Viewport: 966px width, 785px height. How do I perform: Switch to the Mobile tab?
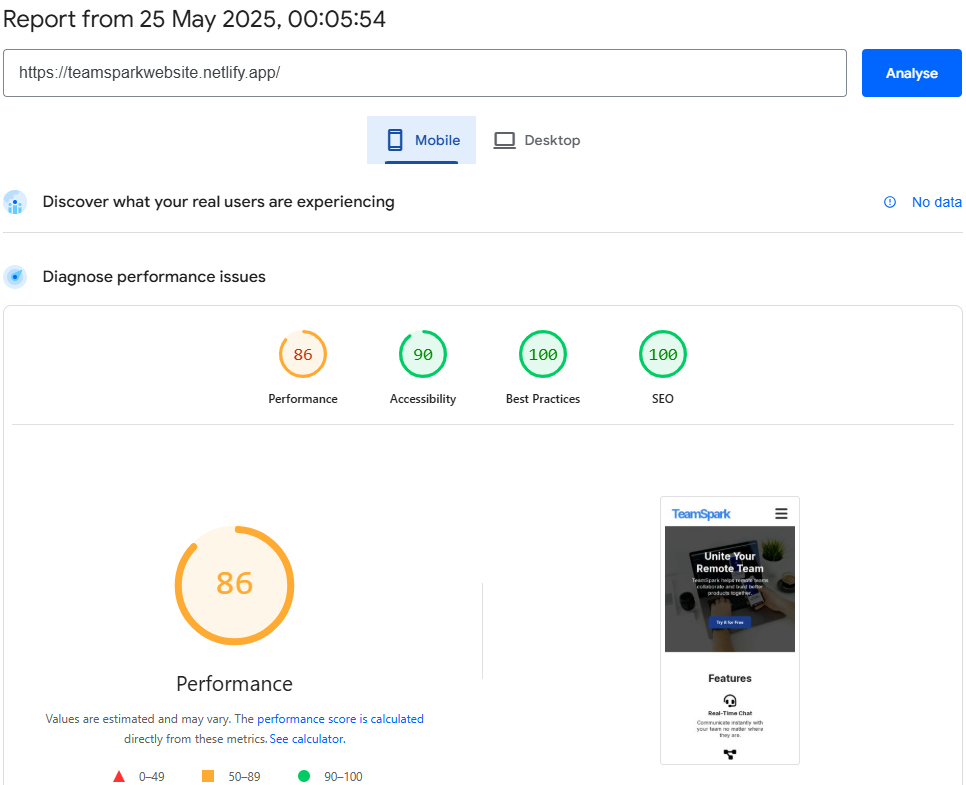point(421,140)
